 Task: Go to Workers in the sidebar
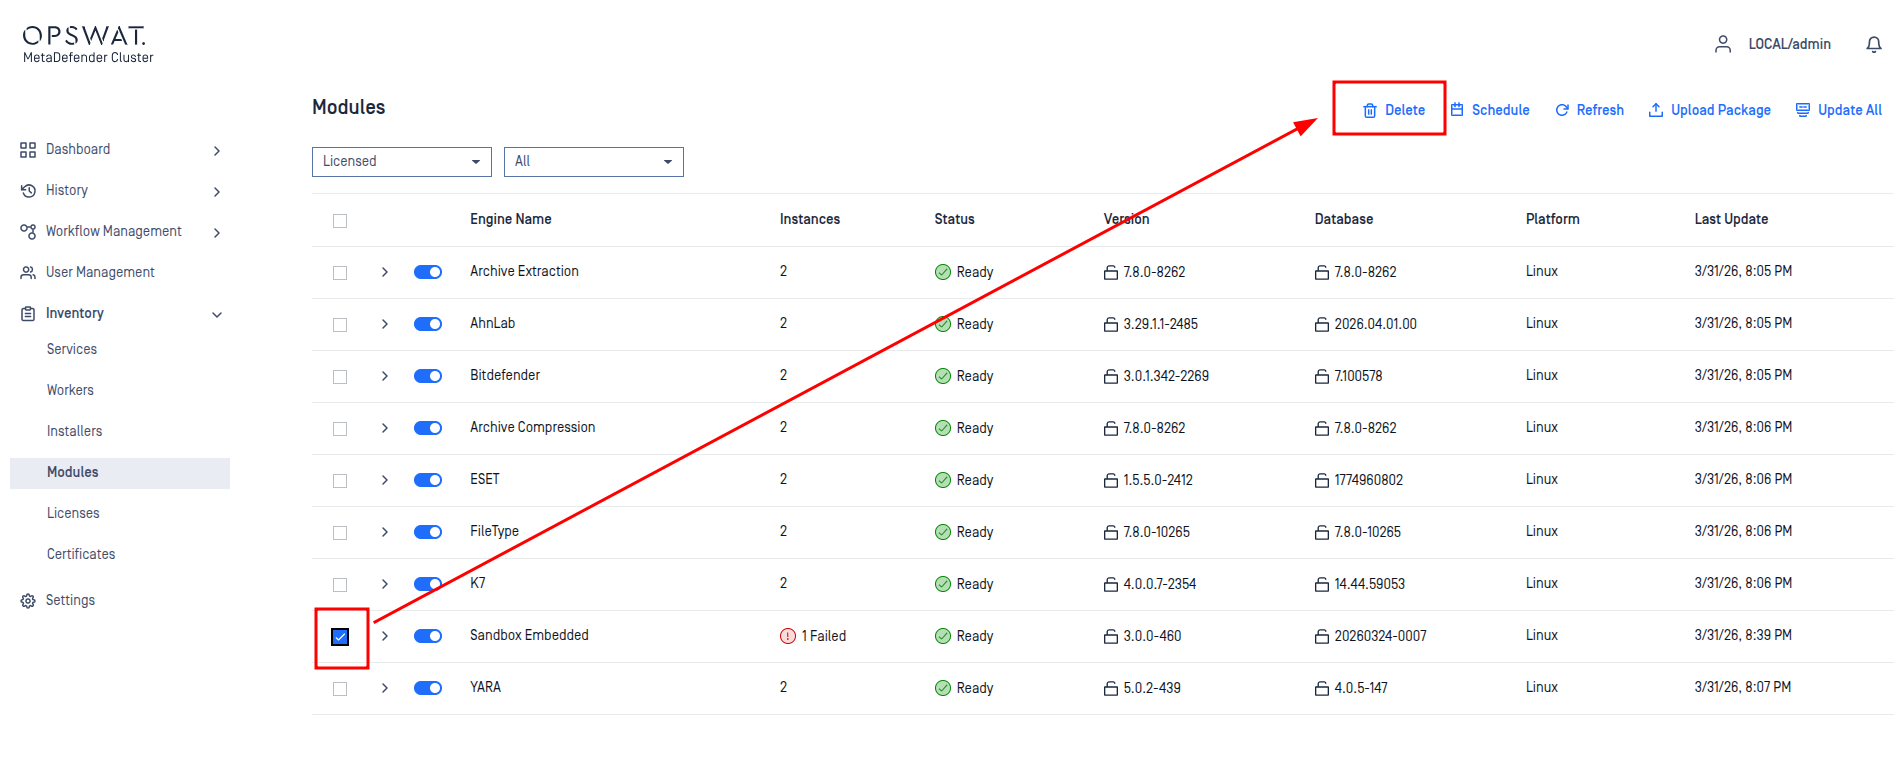click(x=70, y=390)
